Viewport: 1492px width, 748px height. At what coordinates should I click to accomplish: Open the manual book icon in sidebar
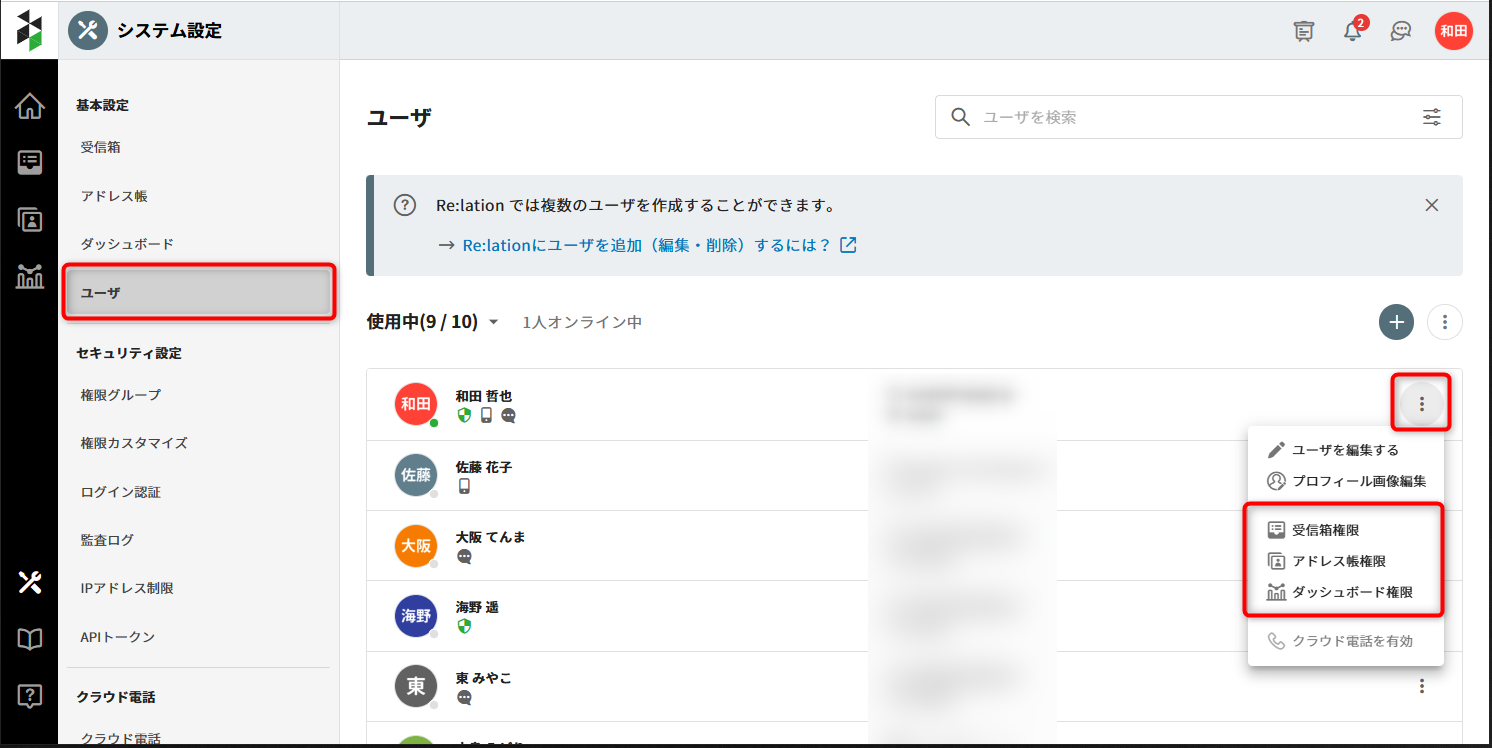pyautogui.click(x=30, y=640)
